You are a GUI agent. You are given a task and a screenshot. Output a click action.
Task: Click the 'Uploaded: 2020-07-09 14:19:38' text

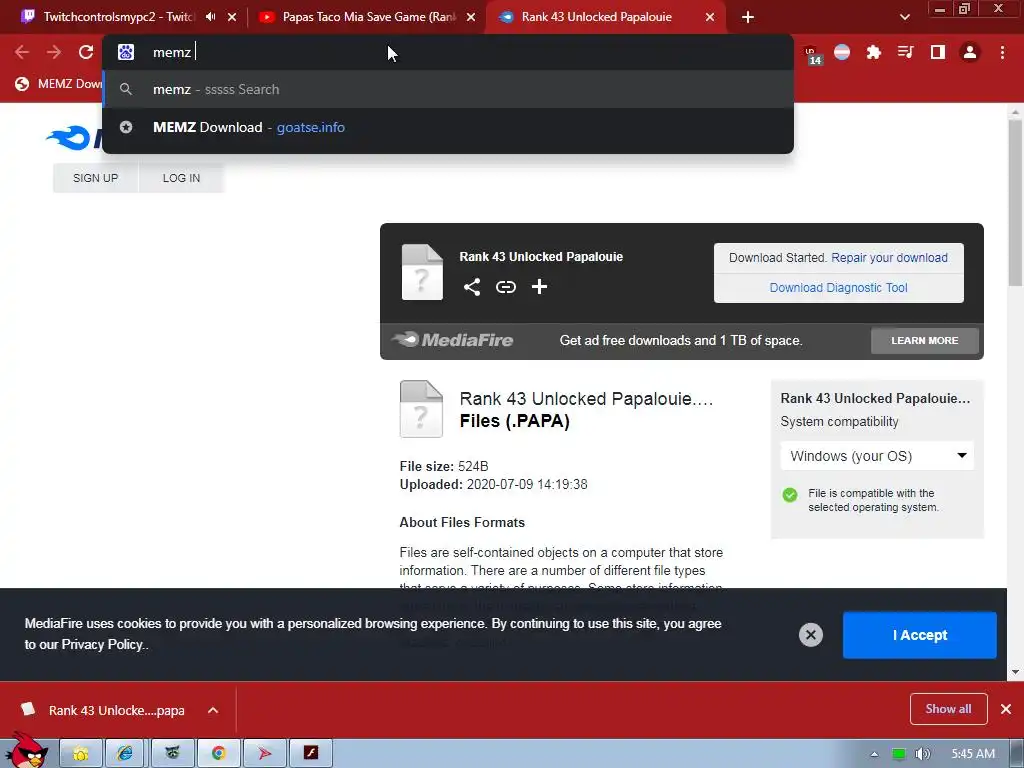point(494,485)
